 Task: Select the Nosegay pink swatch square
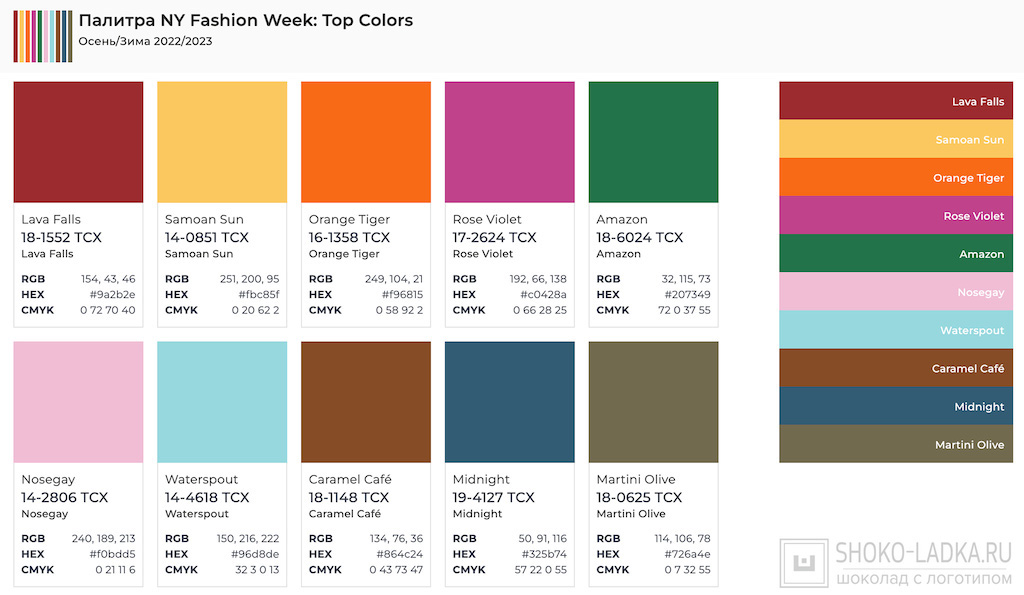click(78, 402)
